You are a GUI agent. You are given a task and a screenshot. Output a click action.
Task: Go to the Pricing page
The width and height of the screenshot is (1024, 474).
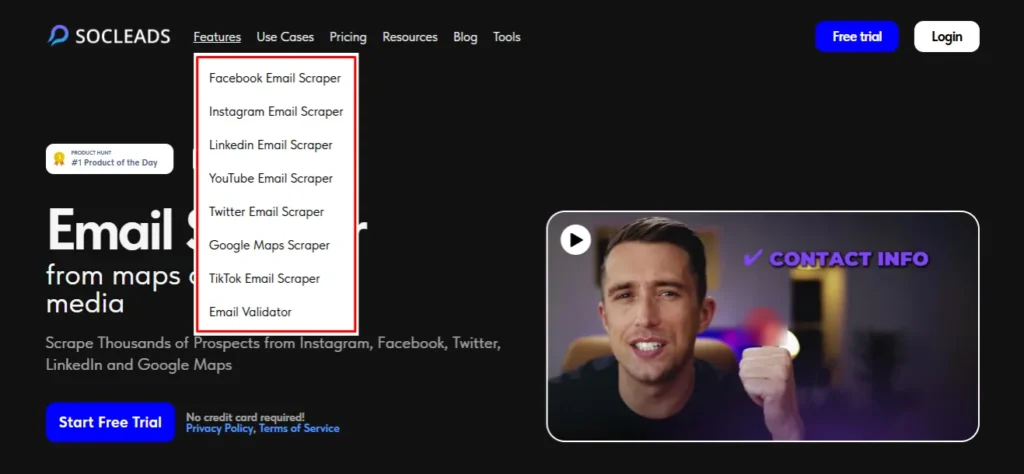(348, 37)
